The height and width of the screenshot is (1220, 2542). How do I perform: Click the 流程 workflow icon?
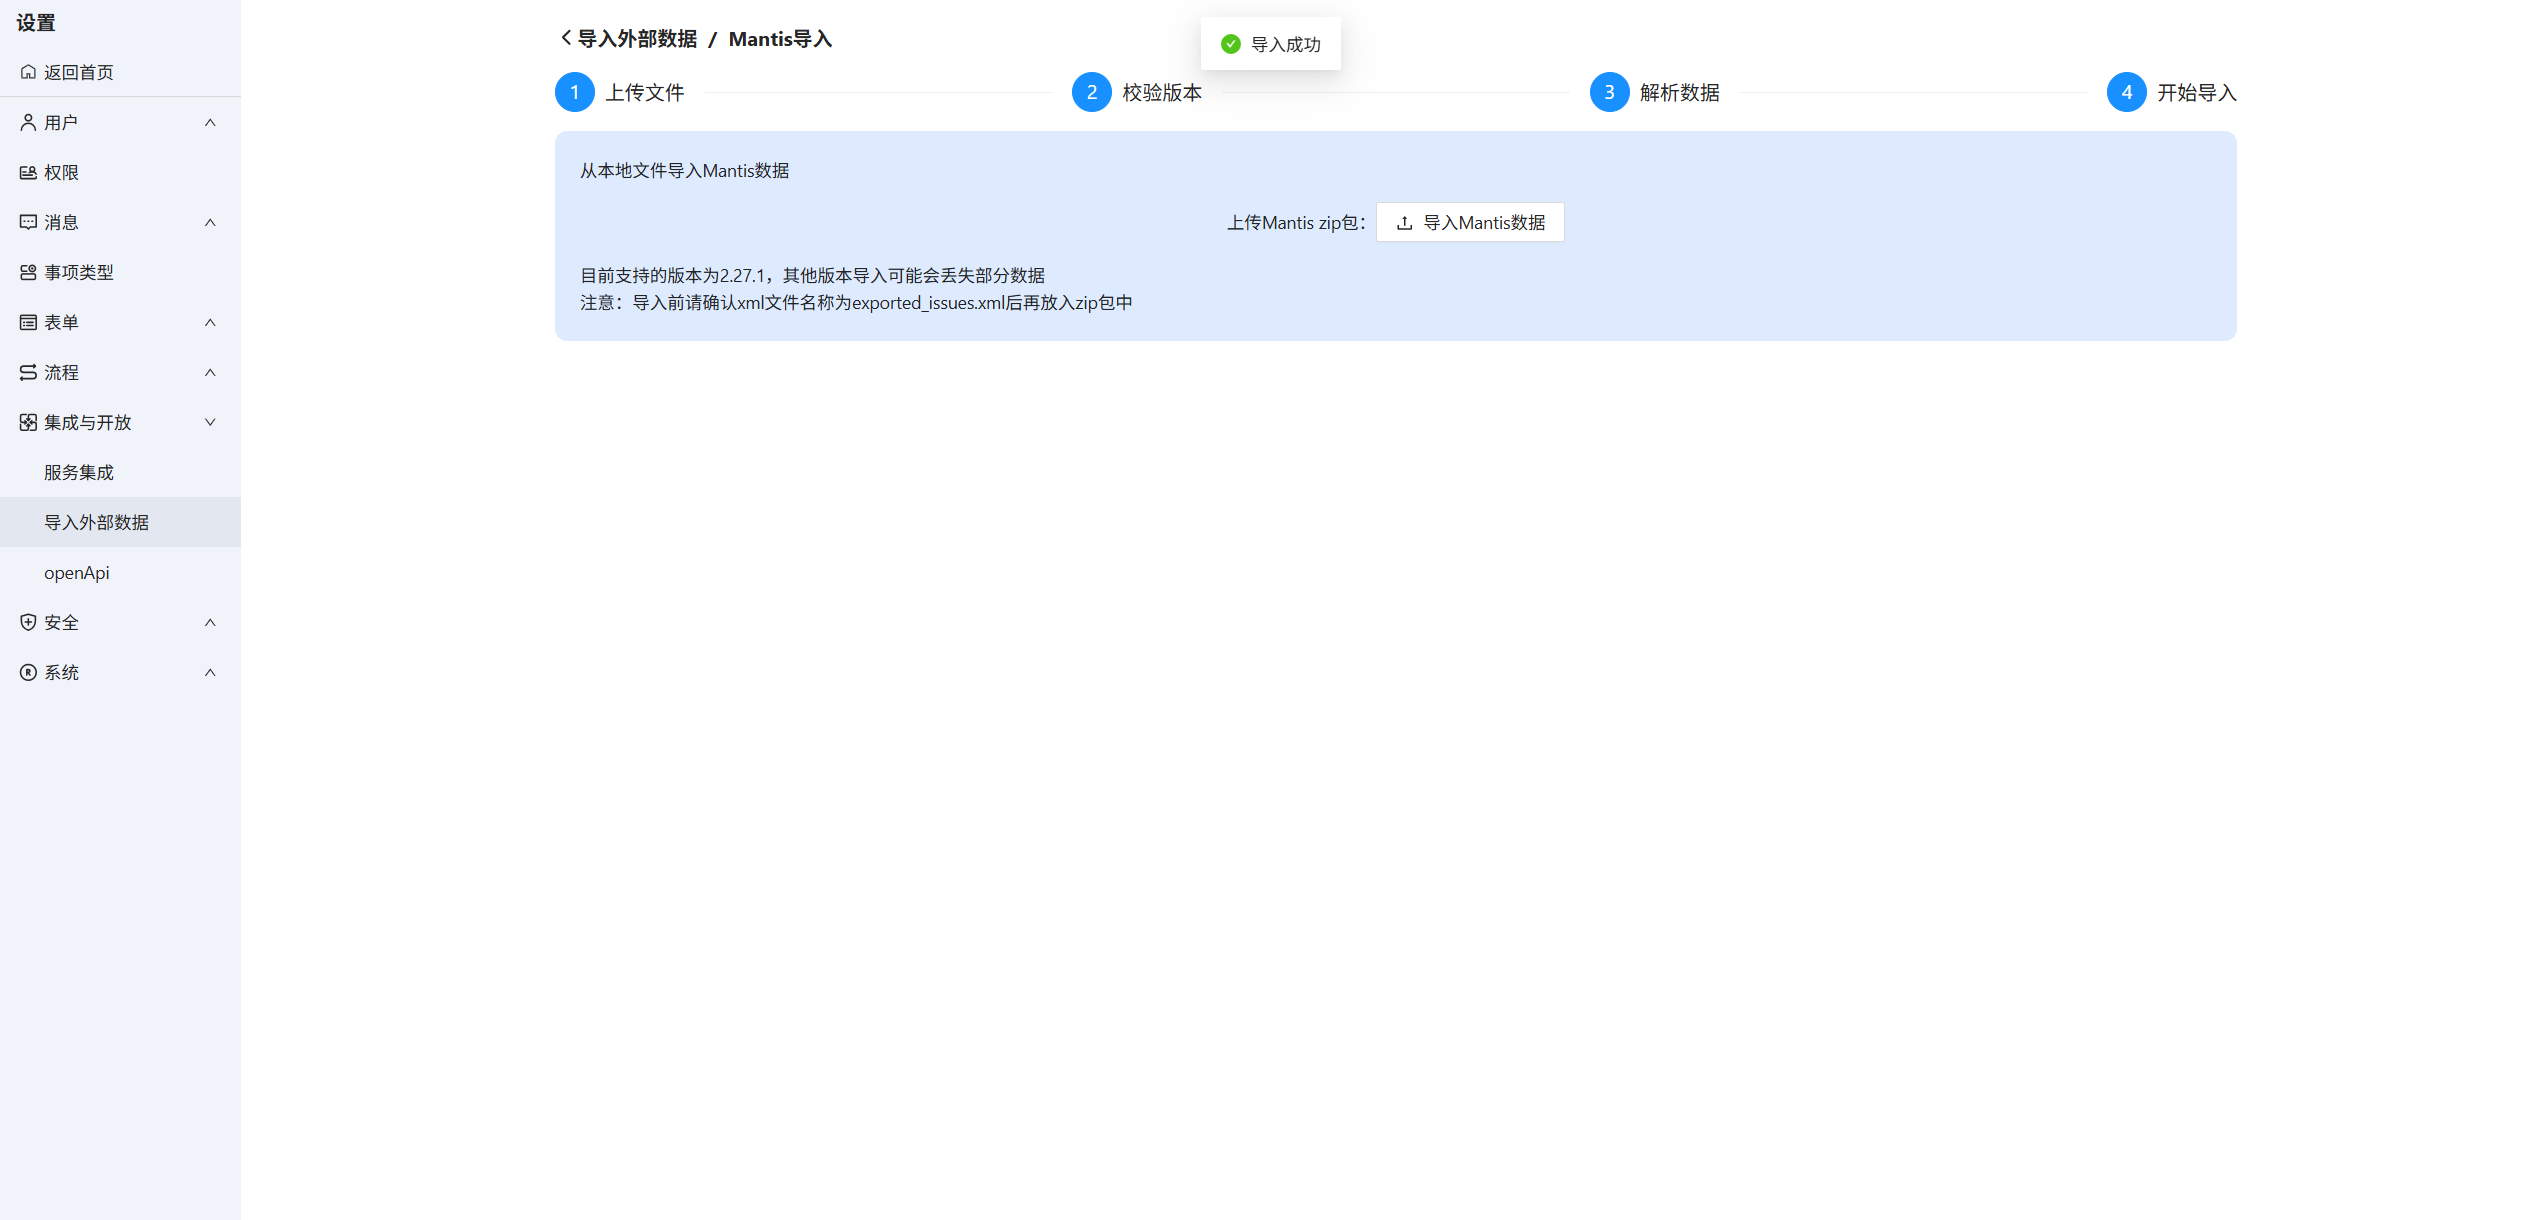click(x=28, y=372)
